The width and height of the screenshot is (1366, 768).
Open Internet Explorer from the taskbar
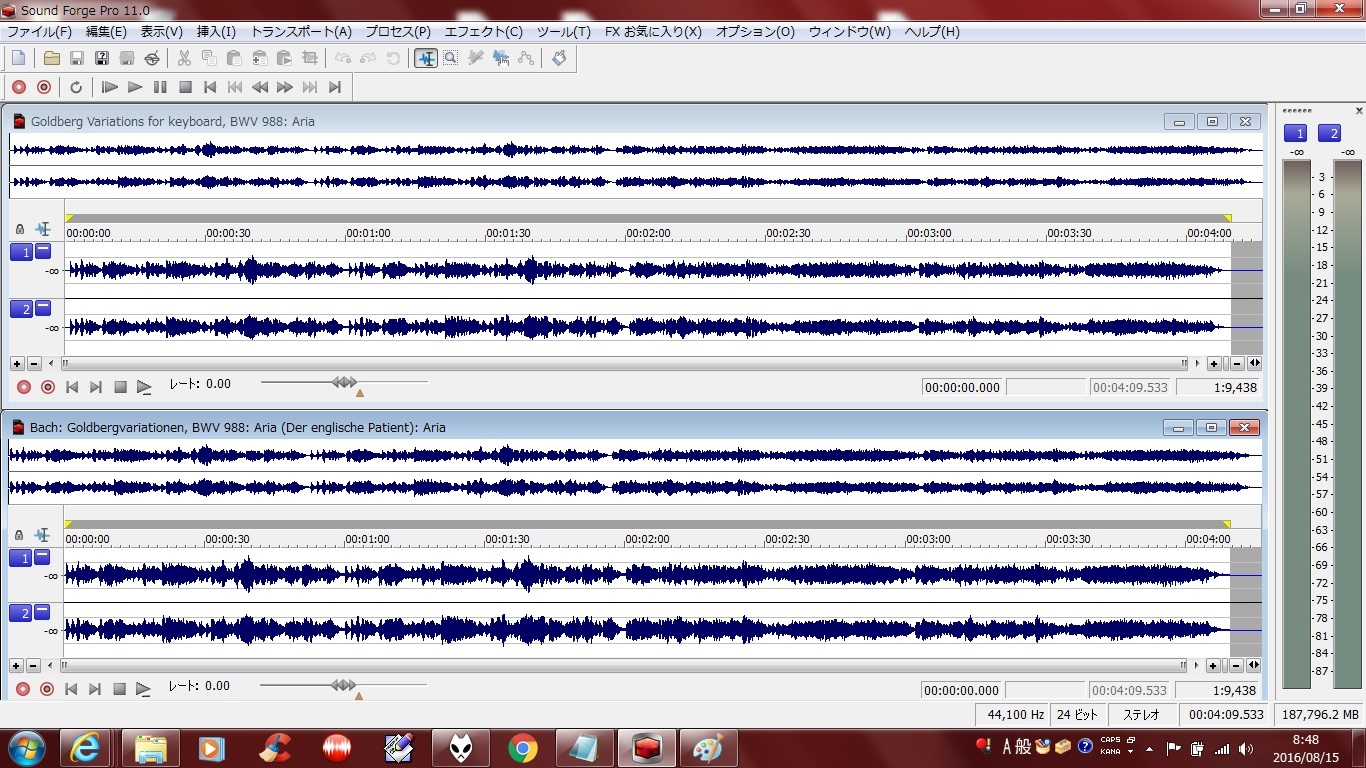(x=87, y=748)
